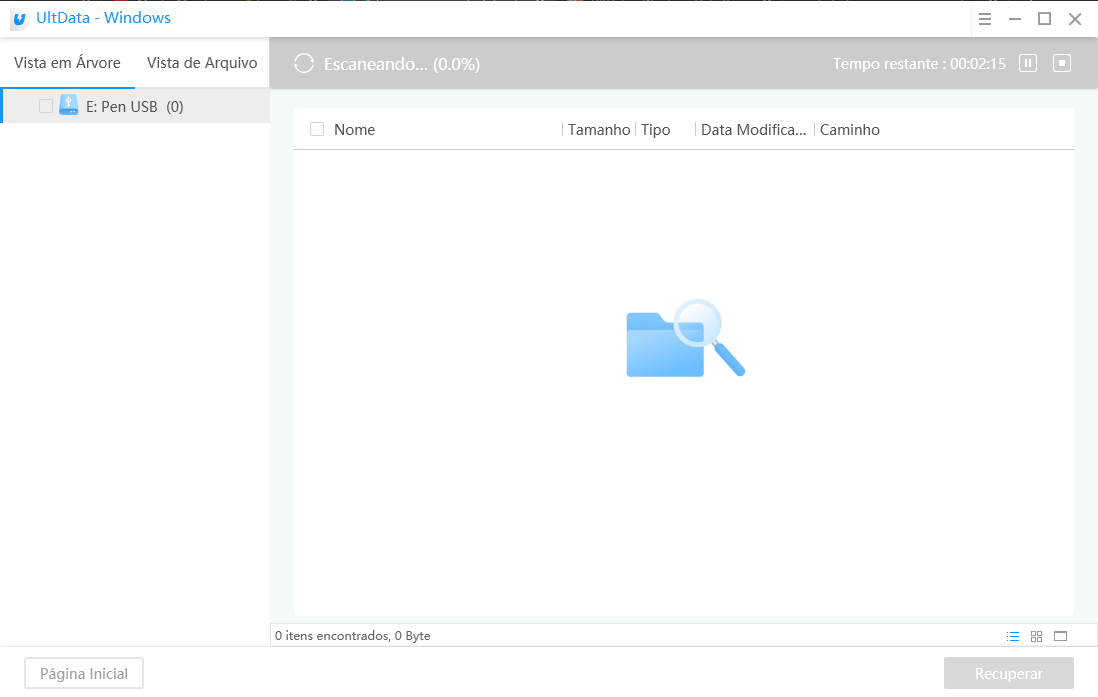Switch to list view layout
The height and width of the screenshot is (697, 1098).
click(1013, 636)
